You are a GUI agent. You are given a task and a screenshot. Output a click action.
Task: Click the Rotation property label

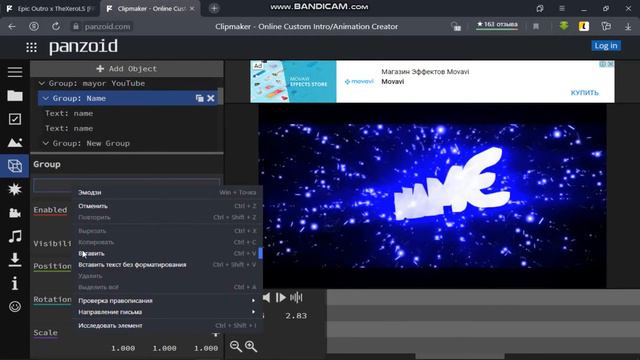(x=52, y=299)
